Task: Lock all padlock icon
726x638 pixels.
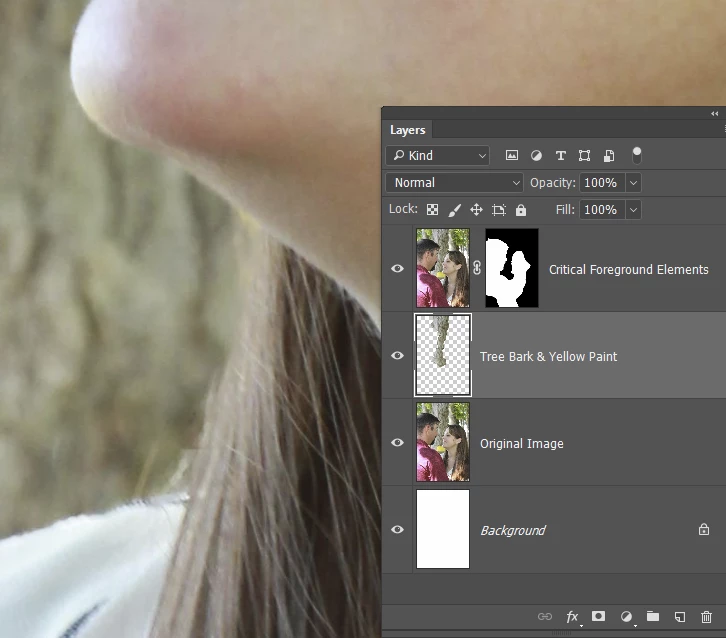Action: [x=521, y=210]
